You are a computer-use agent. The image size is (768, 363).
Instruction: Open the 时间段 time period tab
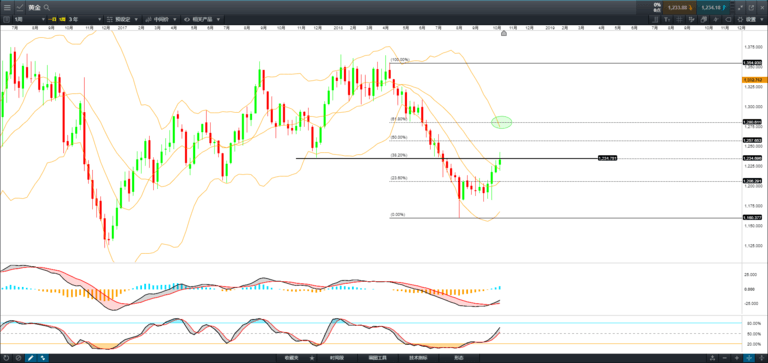[337, 358]
